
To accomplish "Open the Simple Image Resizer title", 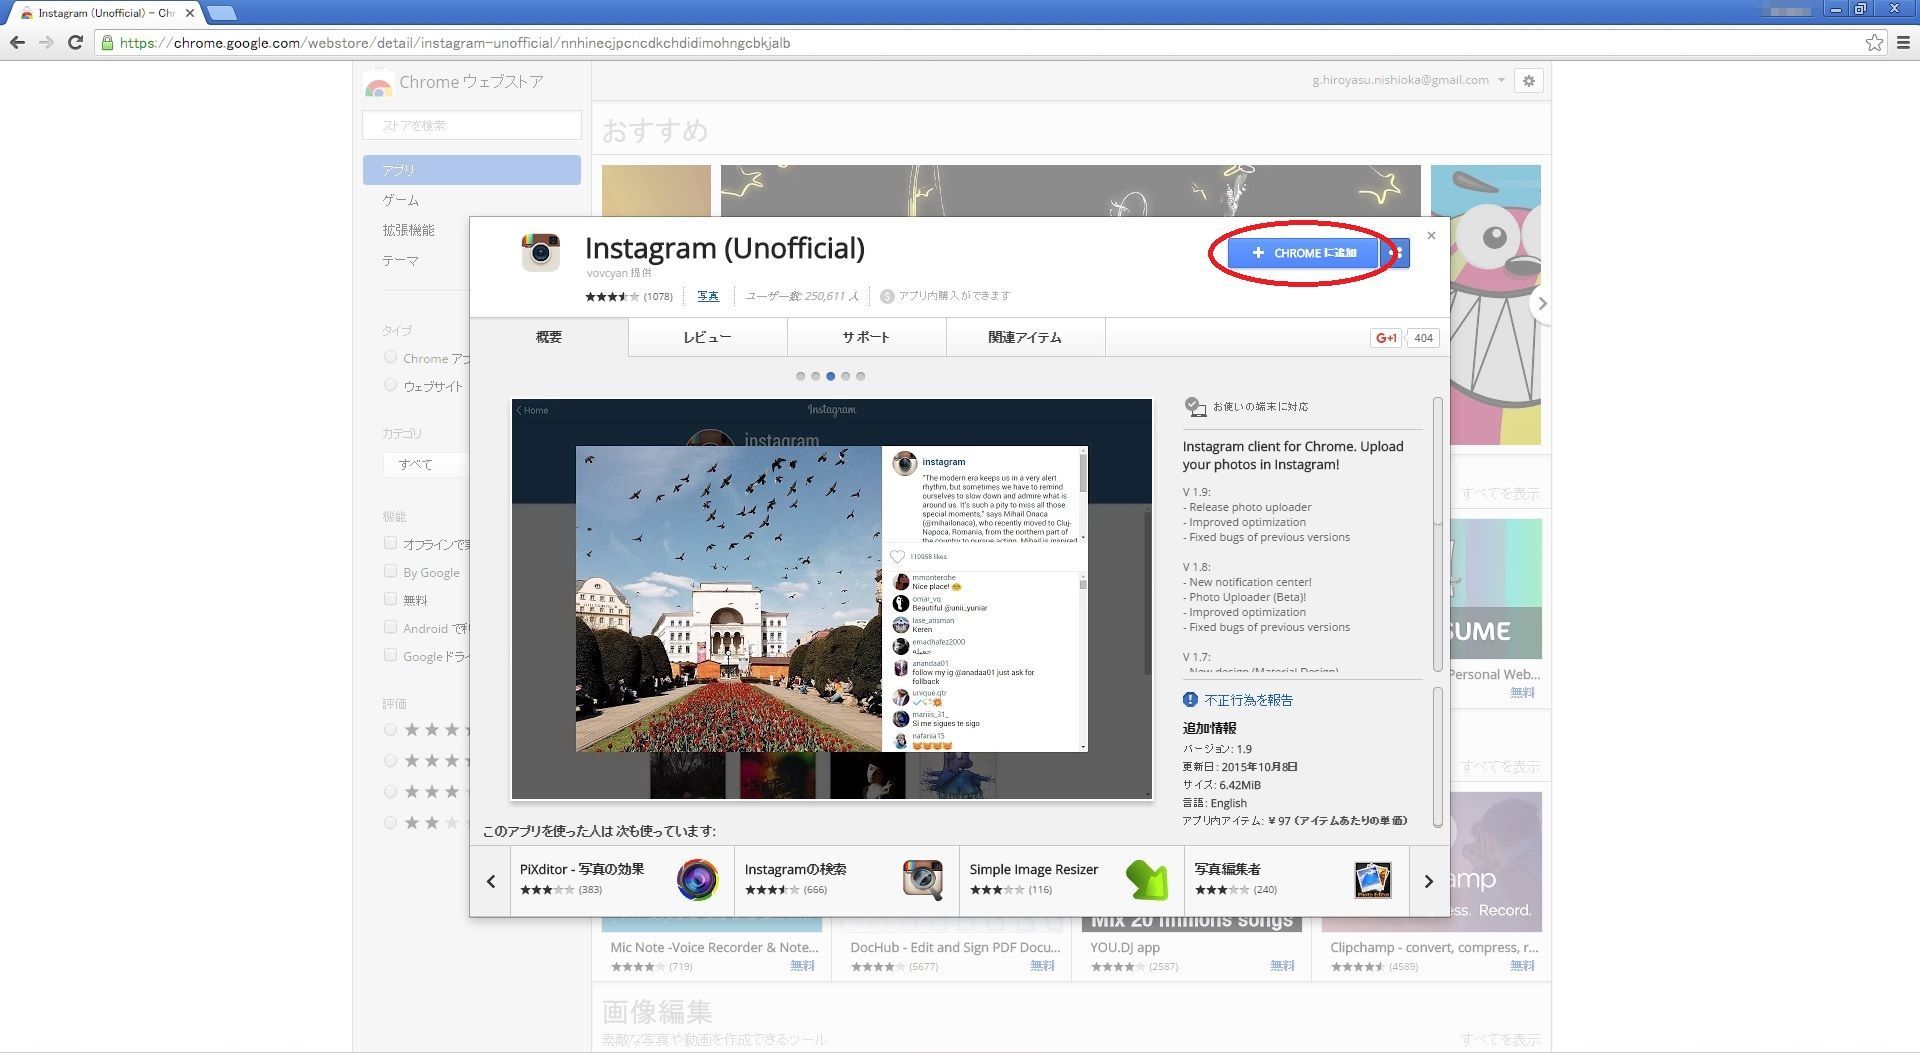I will [1033, 869].
